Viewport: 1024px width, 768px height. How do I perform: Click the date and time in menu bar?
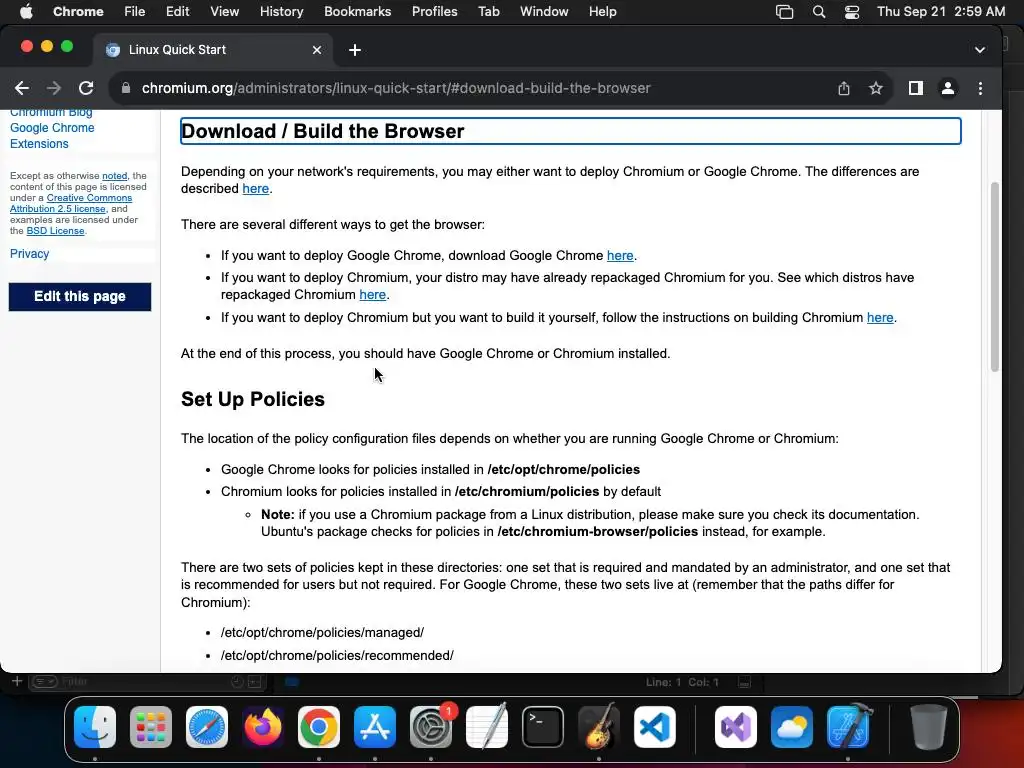tap(940, 12)
